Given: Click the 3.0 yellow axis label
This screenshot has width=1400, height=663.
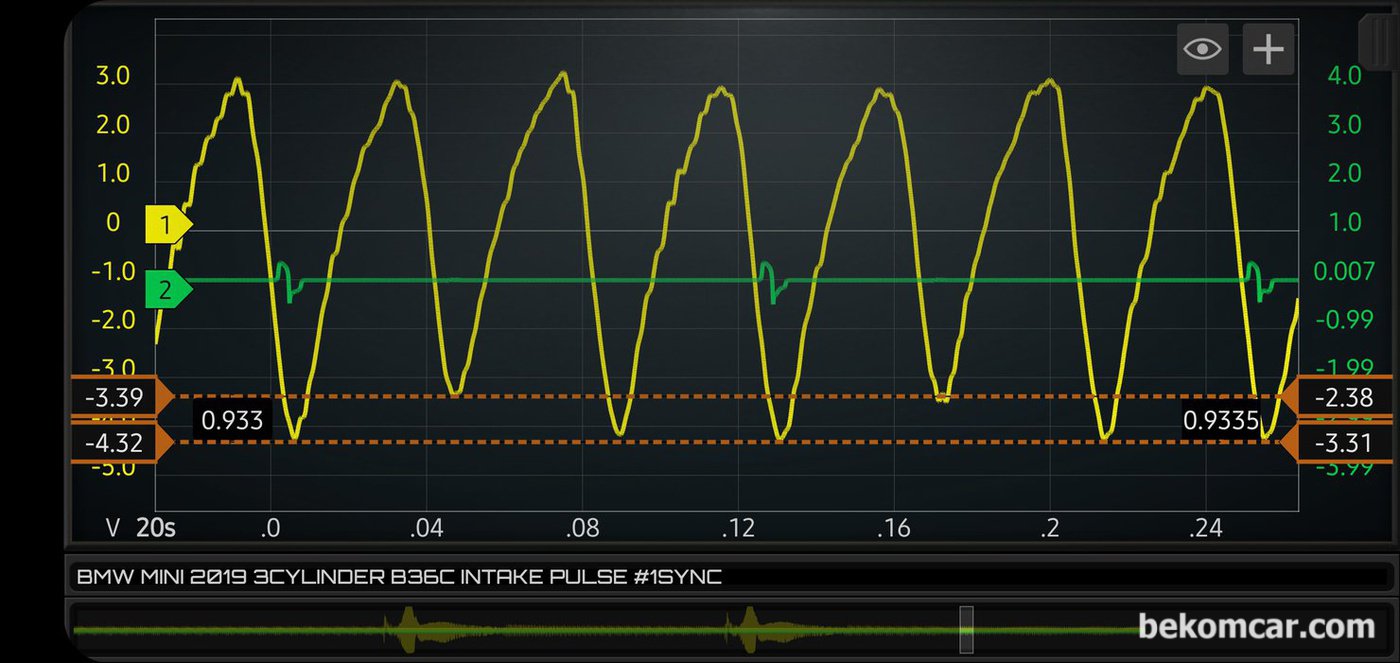Looking at the screenshot, I should click(x=113, y=77).
